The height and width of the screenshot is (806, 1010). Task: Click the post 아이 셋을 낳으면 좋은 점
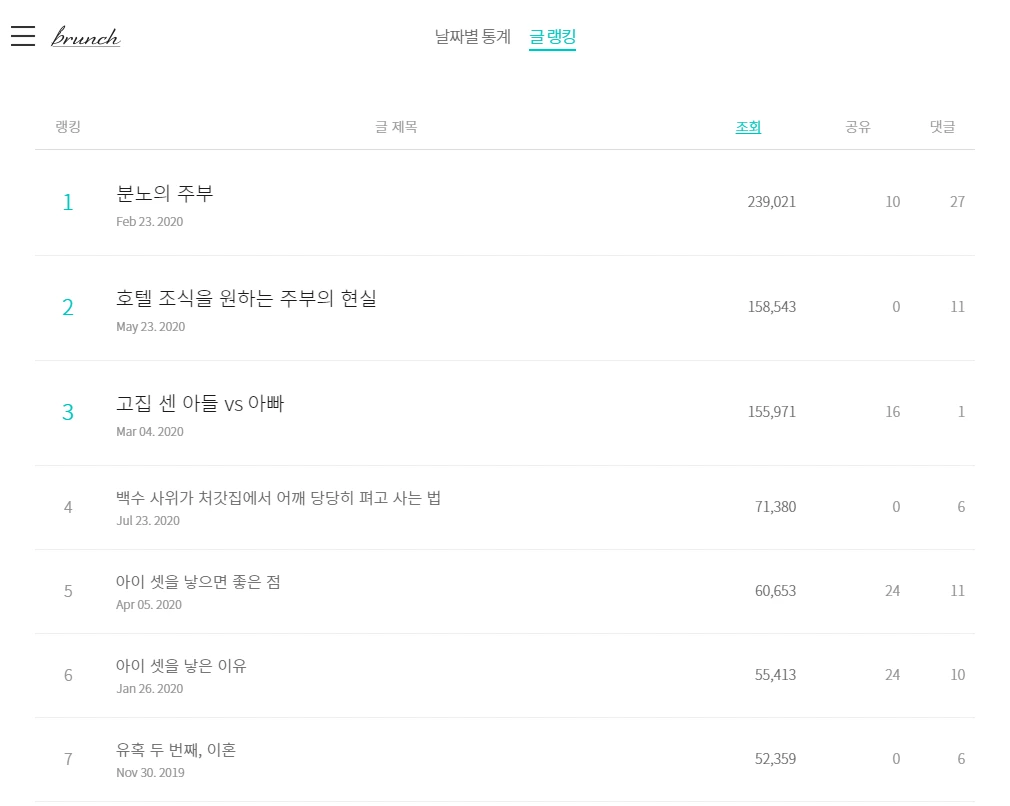click(197, 581)
